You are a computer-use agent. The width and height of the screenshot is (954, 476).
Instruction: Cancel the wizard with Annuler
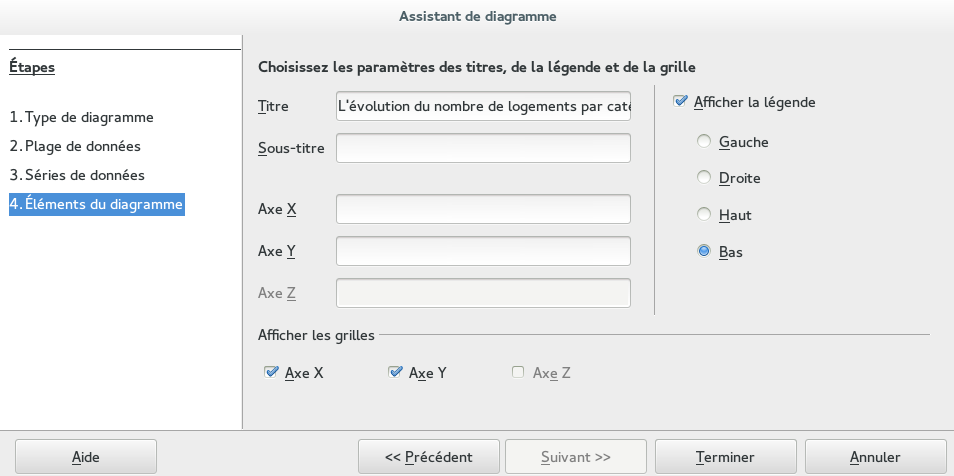(x=875, y=457)
